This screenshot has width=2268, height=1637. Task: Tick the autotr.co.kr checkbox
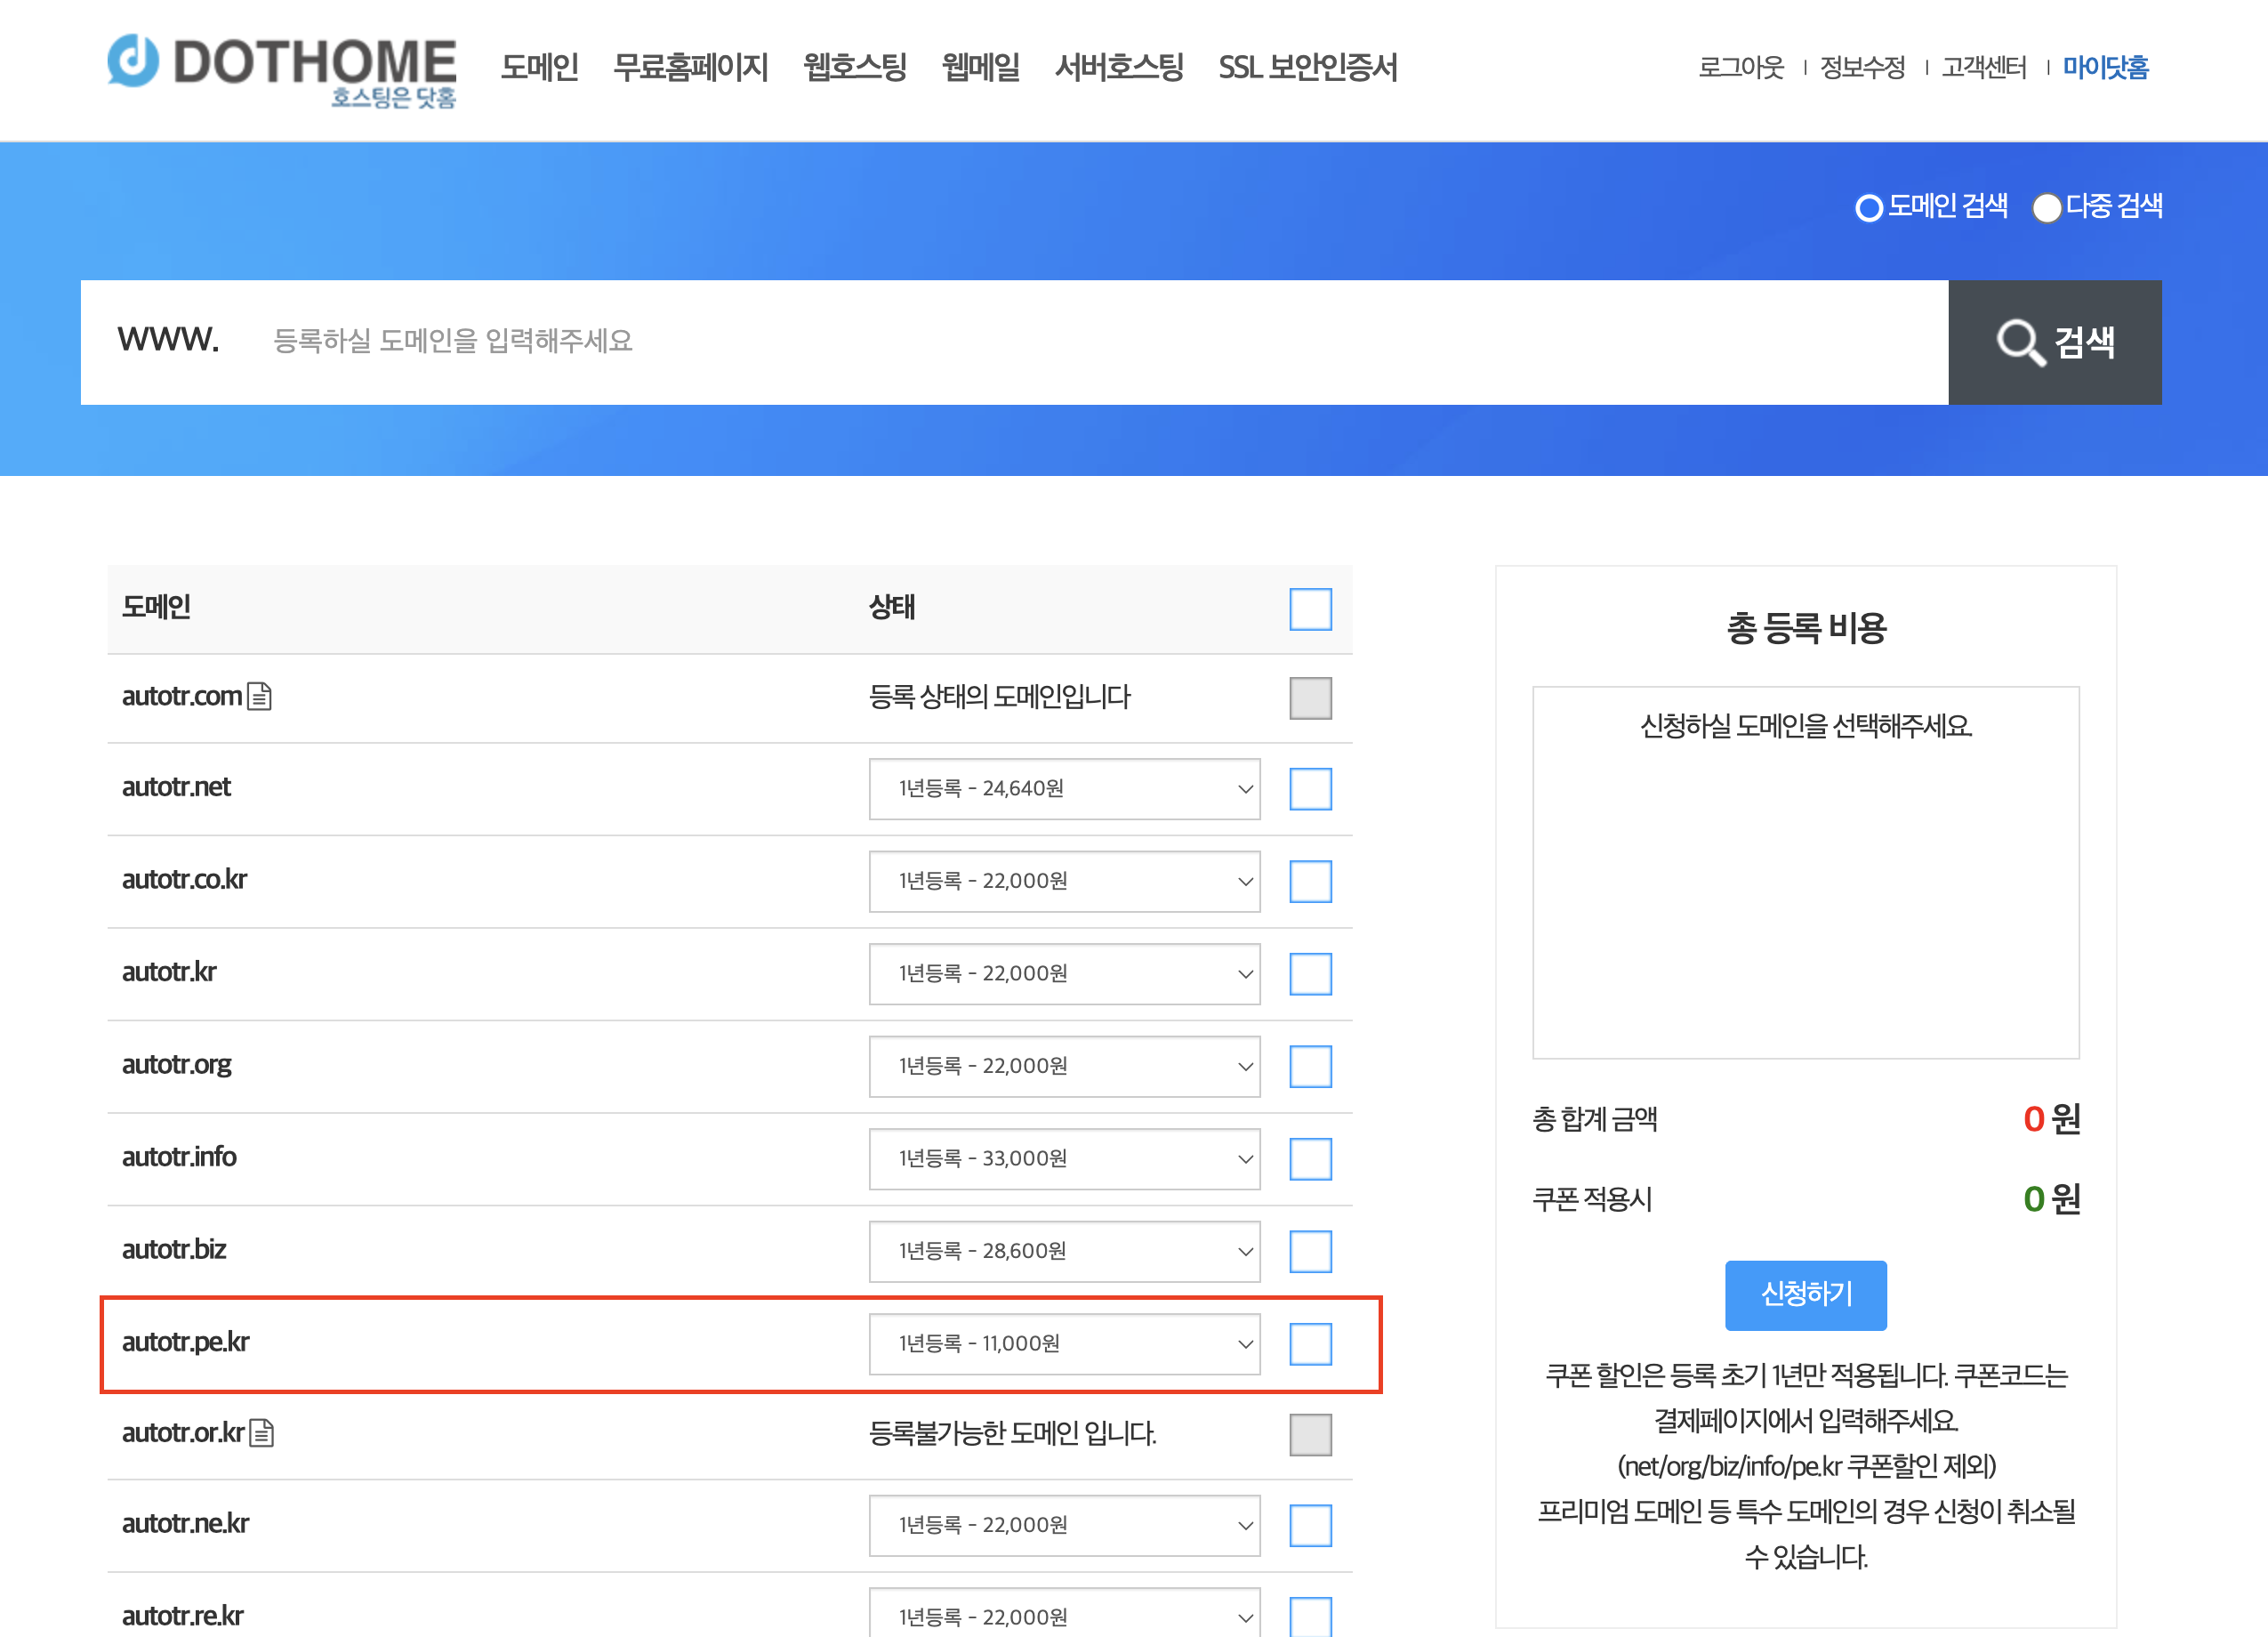pyautogui.click(x=1309, y=880)
